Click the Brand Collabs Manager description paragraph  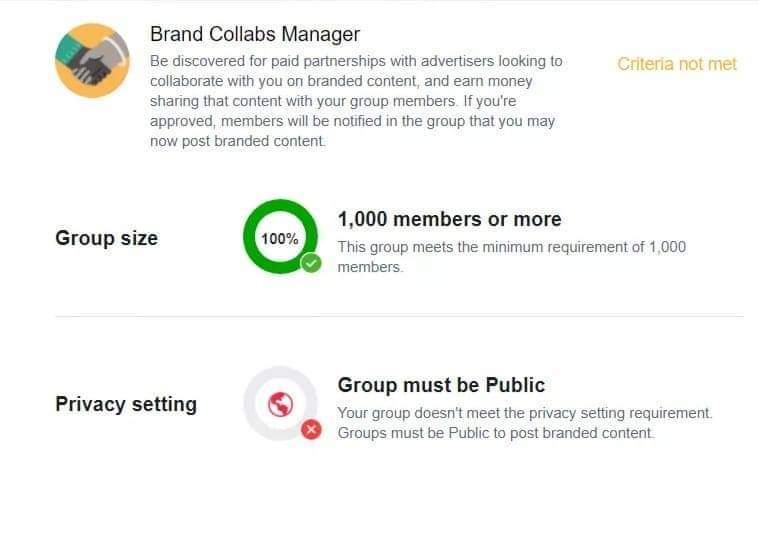tap(356, 101)
